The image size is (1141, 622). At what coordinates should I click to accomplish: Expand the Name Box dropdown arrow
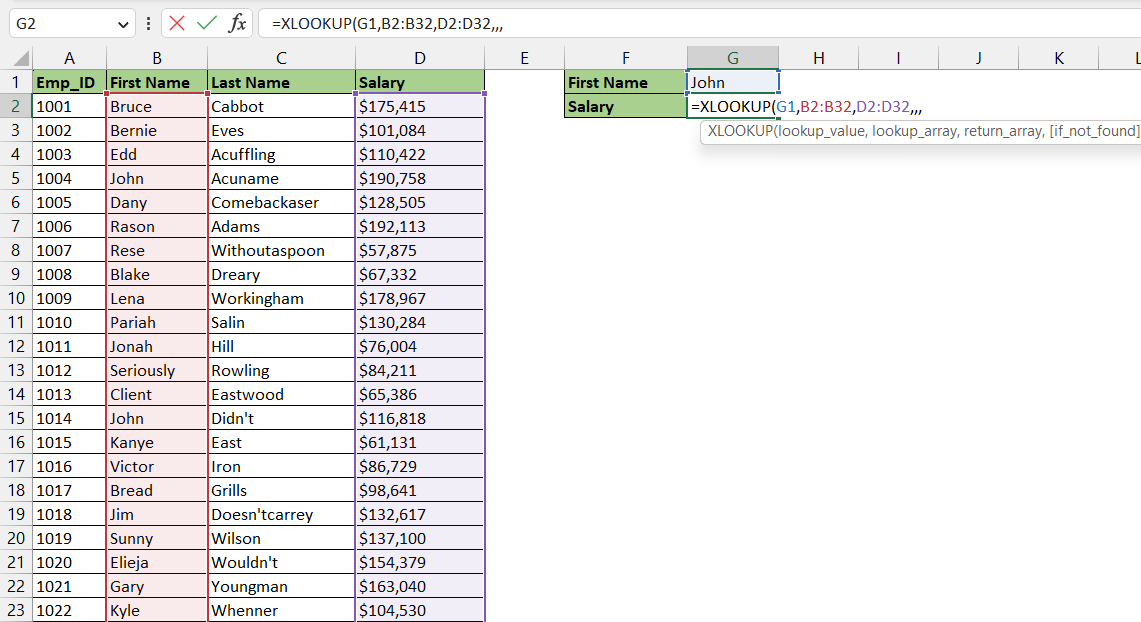pos(122,25)
